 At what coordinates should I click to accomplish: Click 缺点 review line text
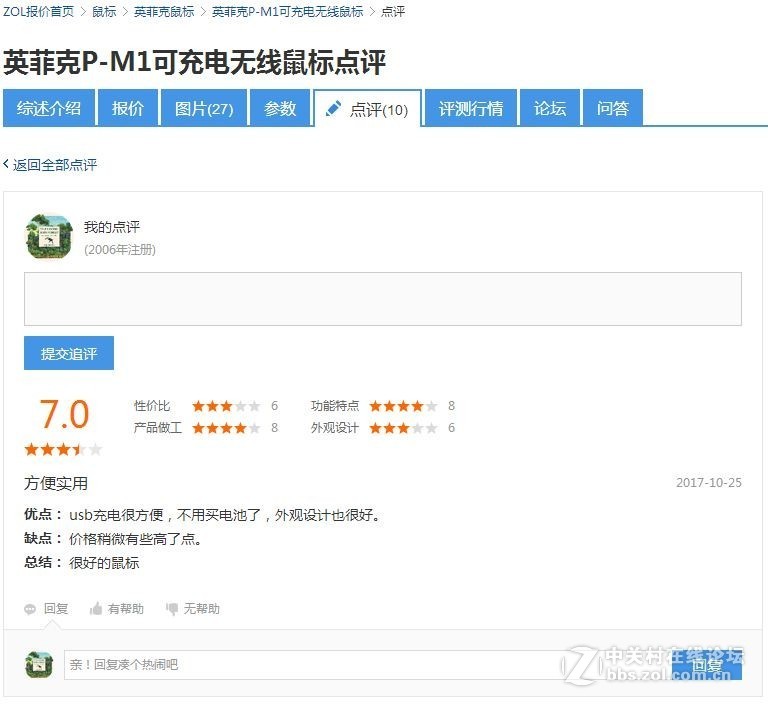click(x=113, y=539)
